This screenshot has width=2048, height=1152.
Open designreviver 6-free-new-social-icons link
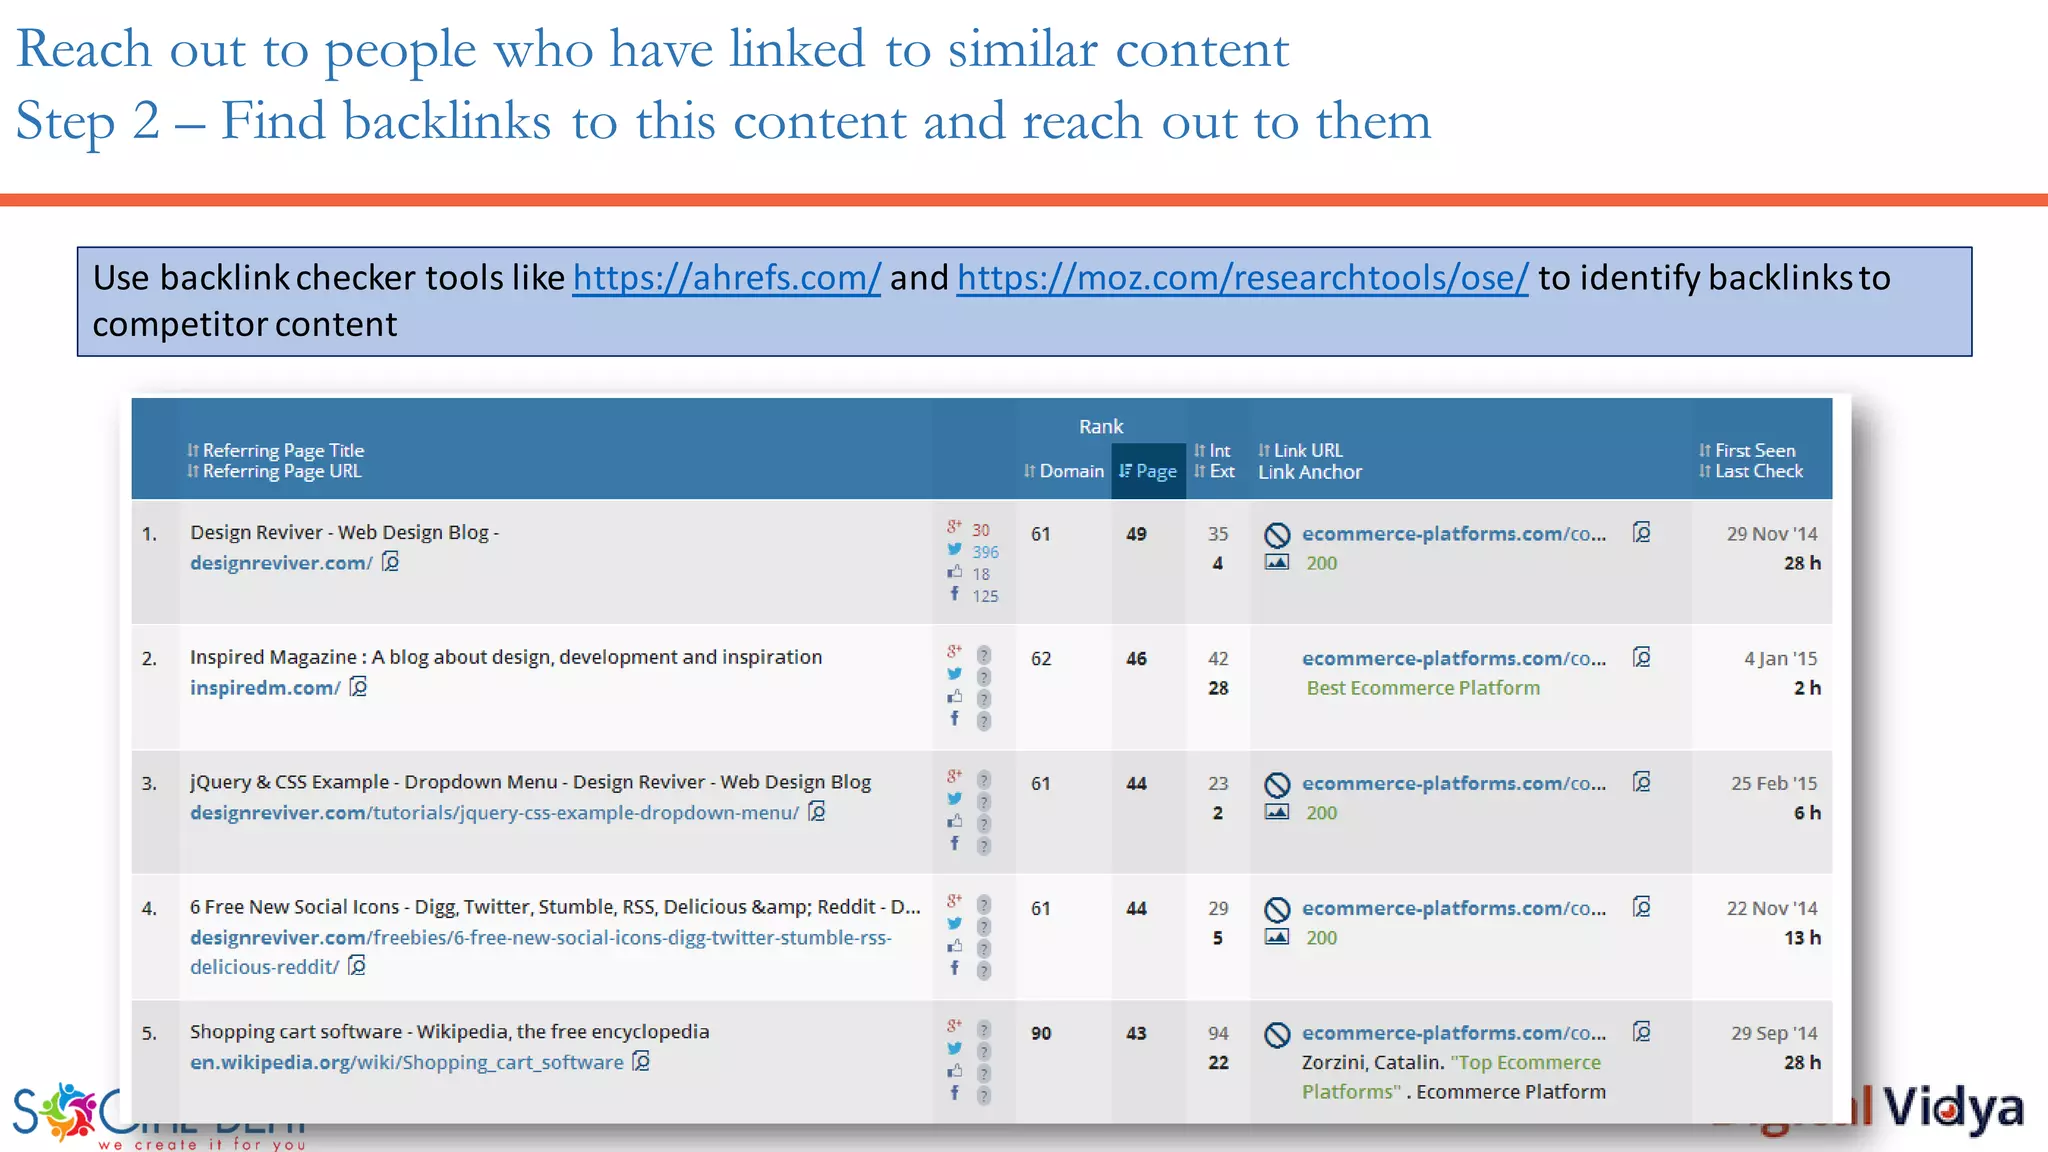[540, 952]
